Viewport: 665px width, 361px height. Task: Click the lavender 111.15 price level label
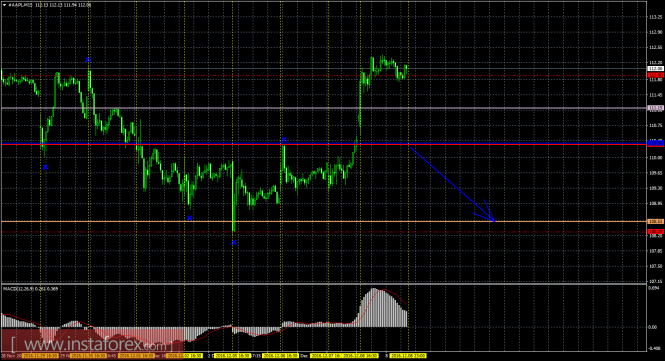point(655,108)
